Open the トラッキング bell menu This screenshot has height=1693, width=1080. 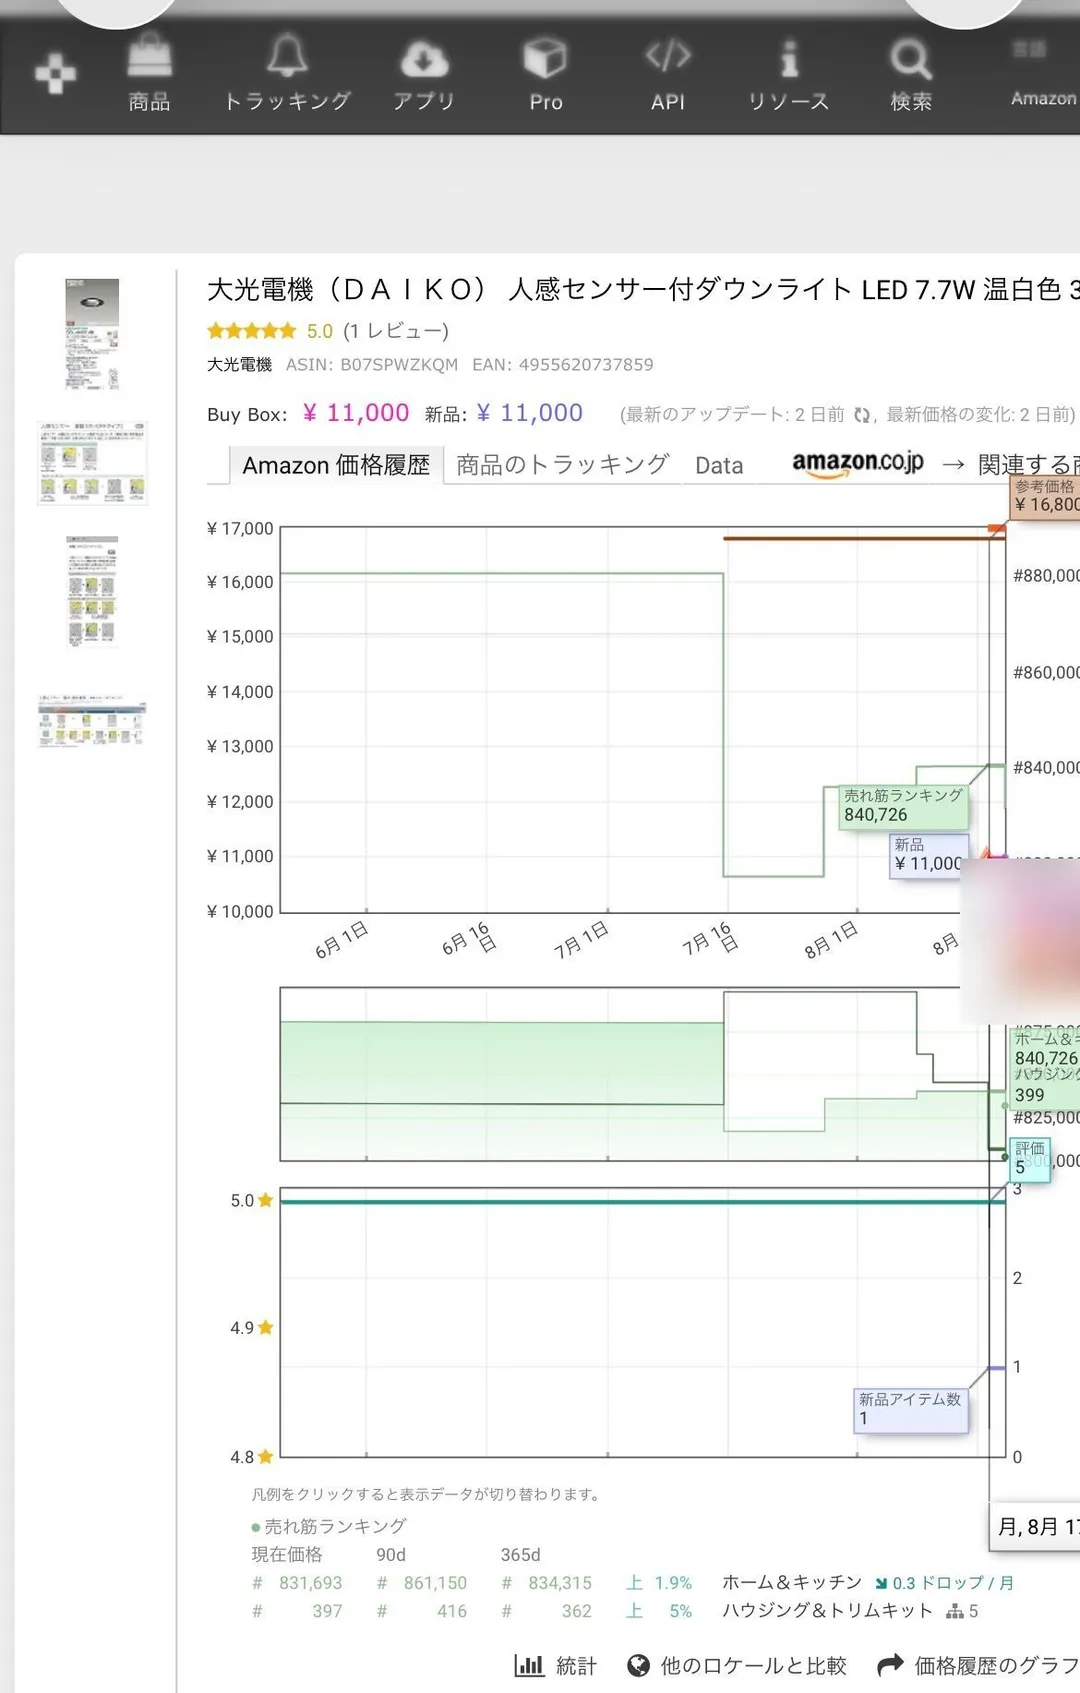click(x=287, y=72)
